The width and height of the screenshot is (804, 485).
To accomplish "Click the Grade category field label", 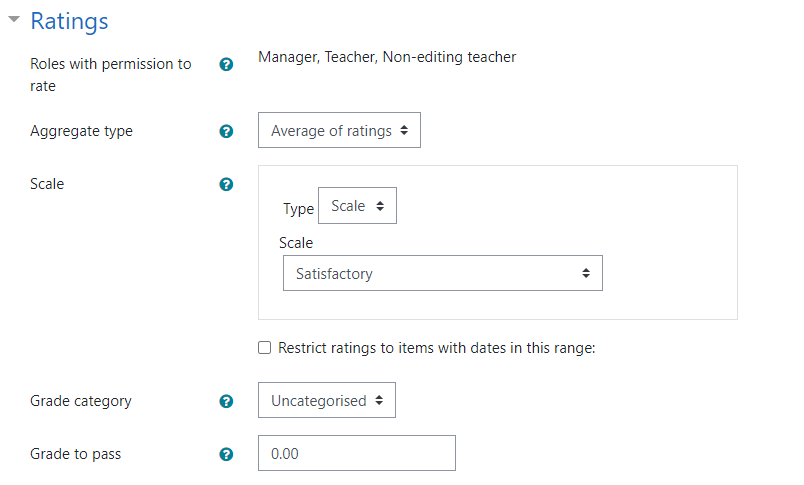I will tap(81, 401).
